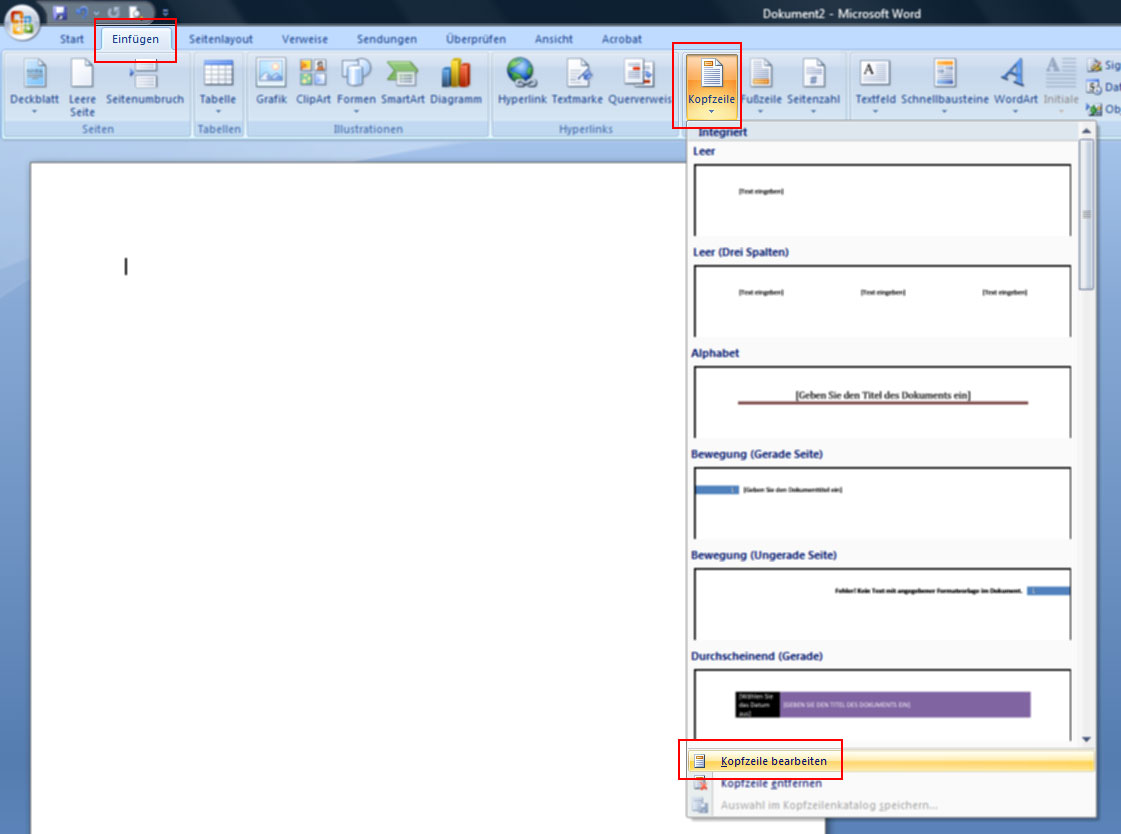Open the Acrobat tab
The width and height of the screenshot is (1121, 834).
(x=621, y=39)
